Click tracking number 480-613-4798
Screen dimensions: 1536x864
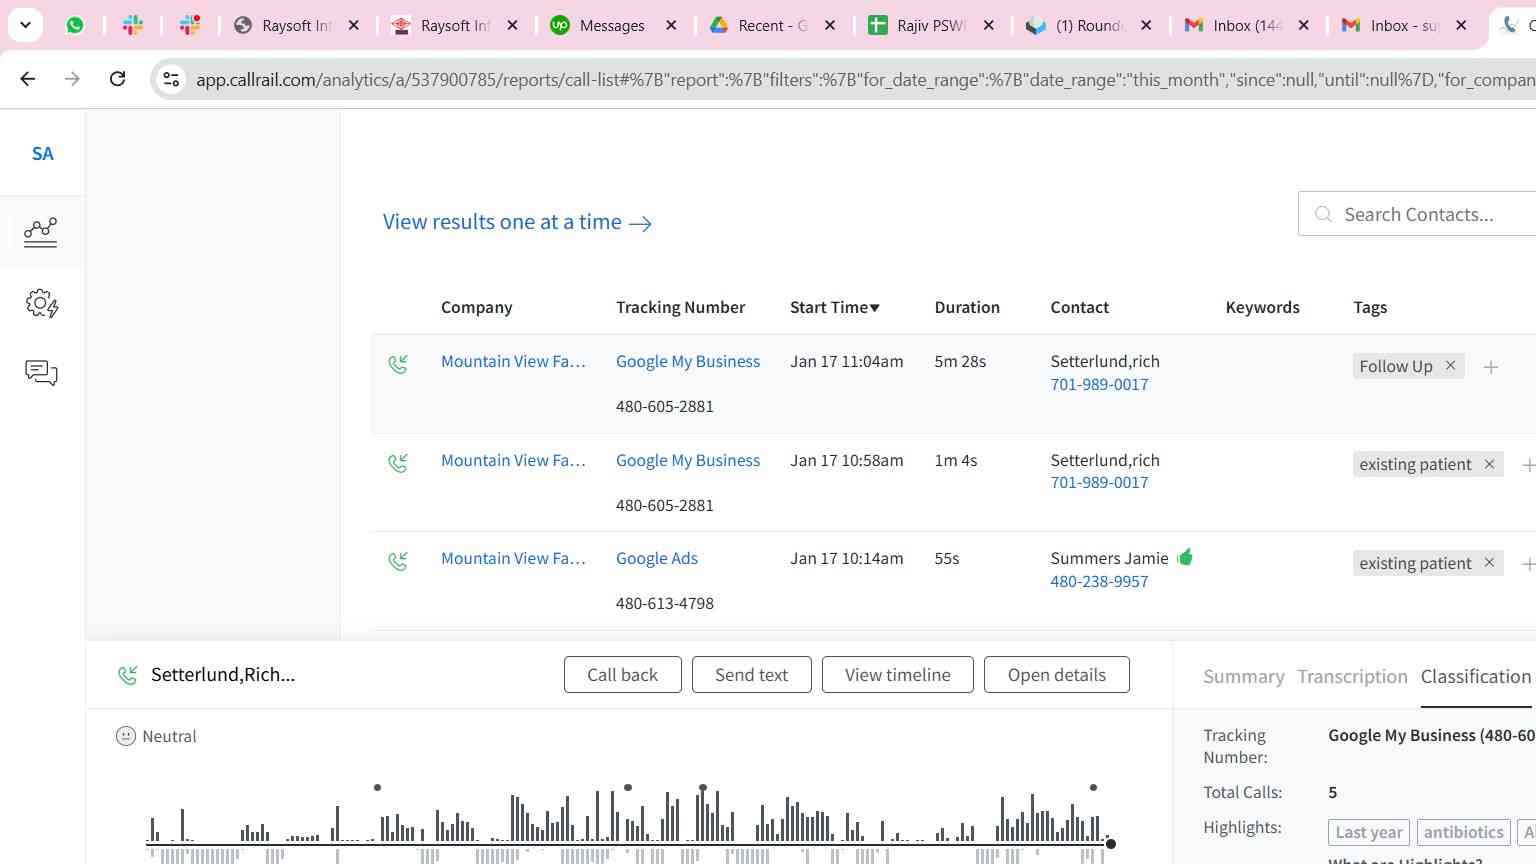point(665,603)
